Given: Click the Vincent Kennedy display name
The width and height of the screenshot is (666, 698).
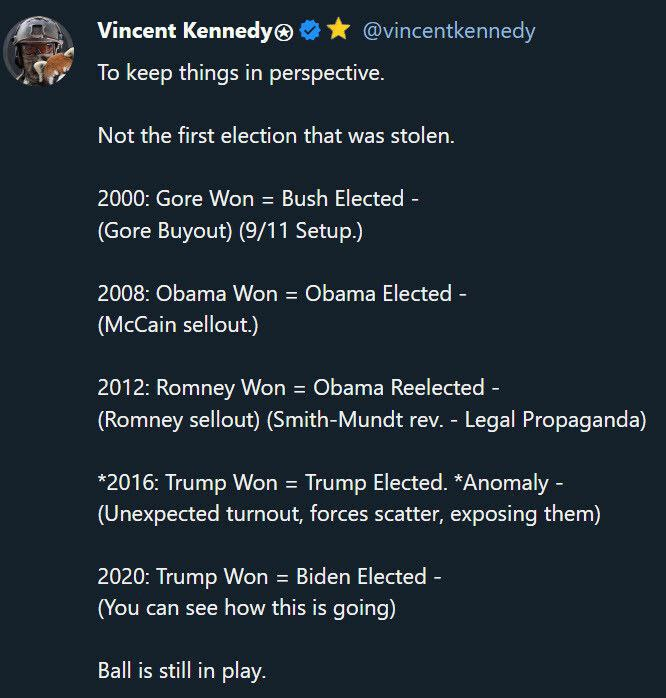Looking at the screenshot, I should (x=185, y=31).
